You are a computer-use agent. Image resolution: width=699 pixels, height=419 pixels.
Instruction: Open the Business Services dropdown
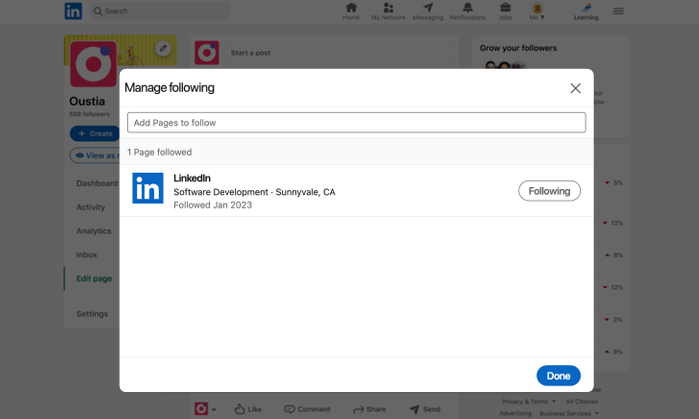click(569, 413)
